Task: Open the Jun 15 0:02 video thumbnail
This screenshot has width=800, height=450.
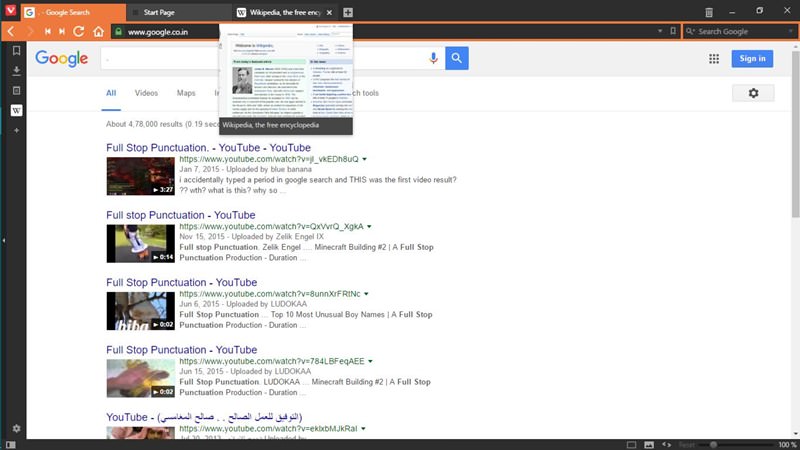Action: [x=140, y=378]
